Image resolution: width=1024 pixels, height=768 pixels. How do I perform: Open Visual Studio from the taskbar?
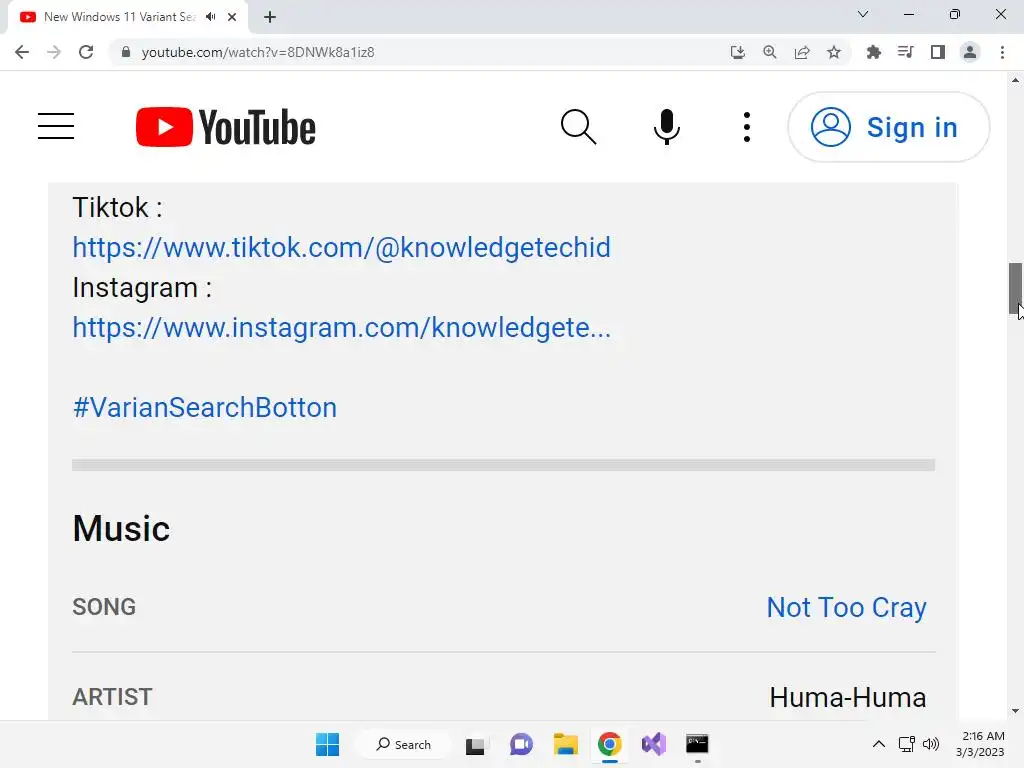click(x=654, y=744)
